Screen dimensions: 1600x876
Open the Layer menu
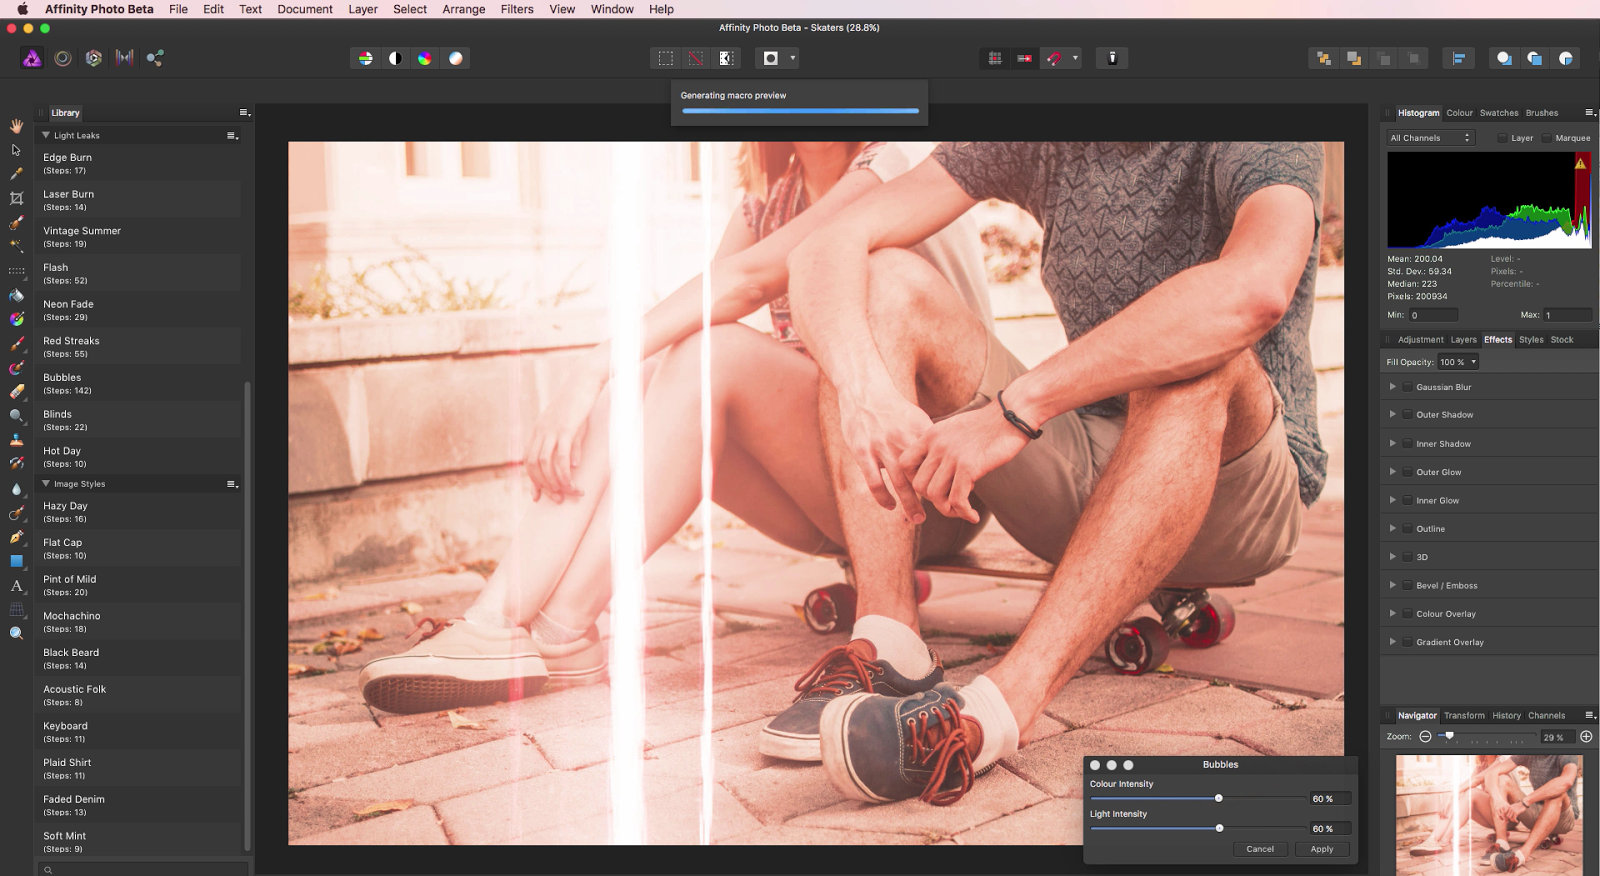(x=363, y=9)
